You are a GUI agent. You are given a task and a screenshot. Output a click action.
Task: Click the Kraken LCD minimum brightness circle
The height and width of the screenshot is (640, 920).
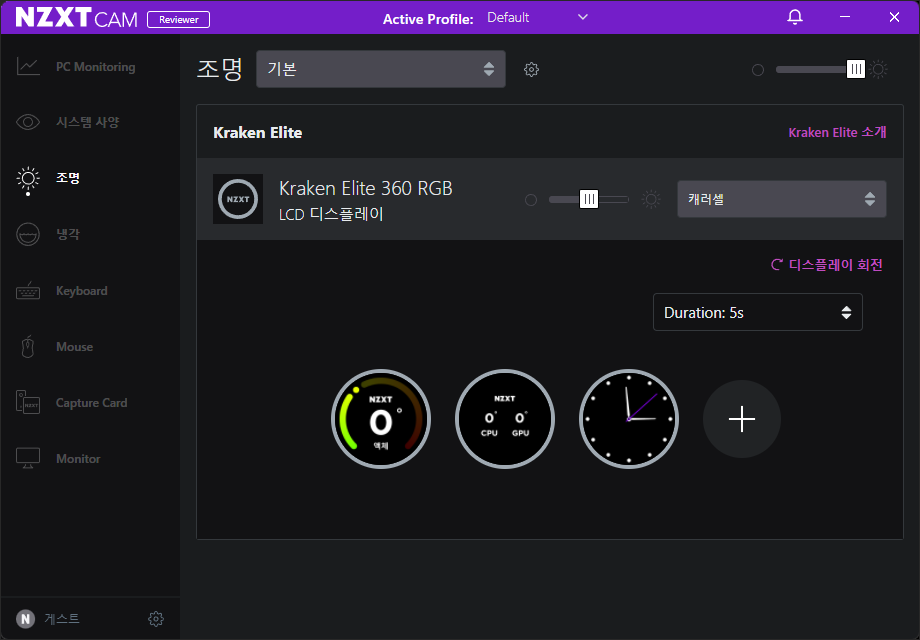click(x=530, y=199)
